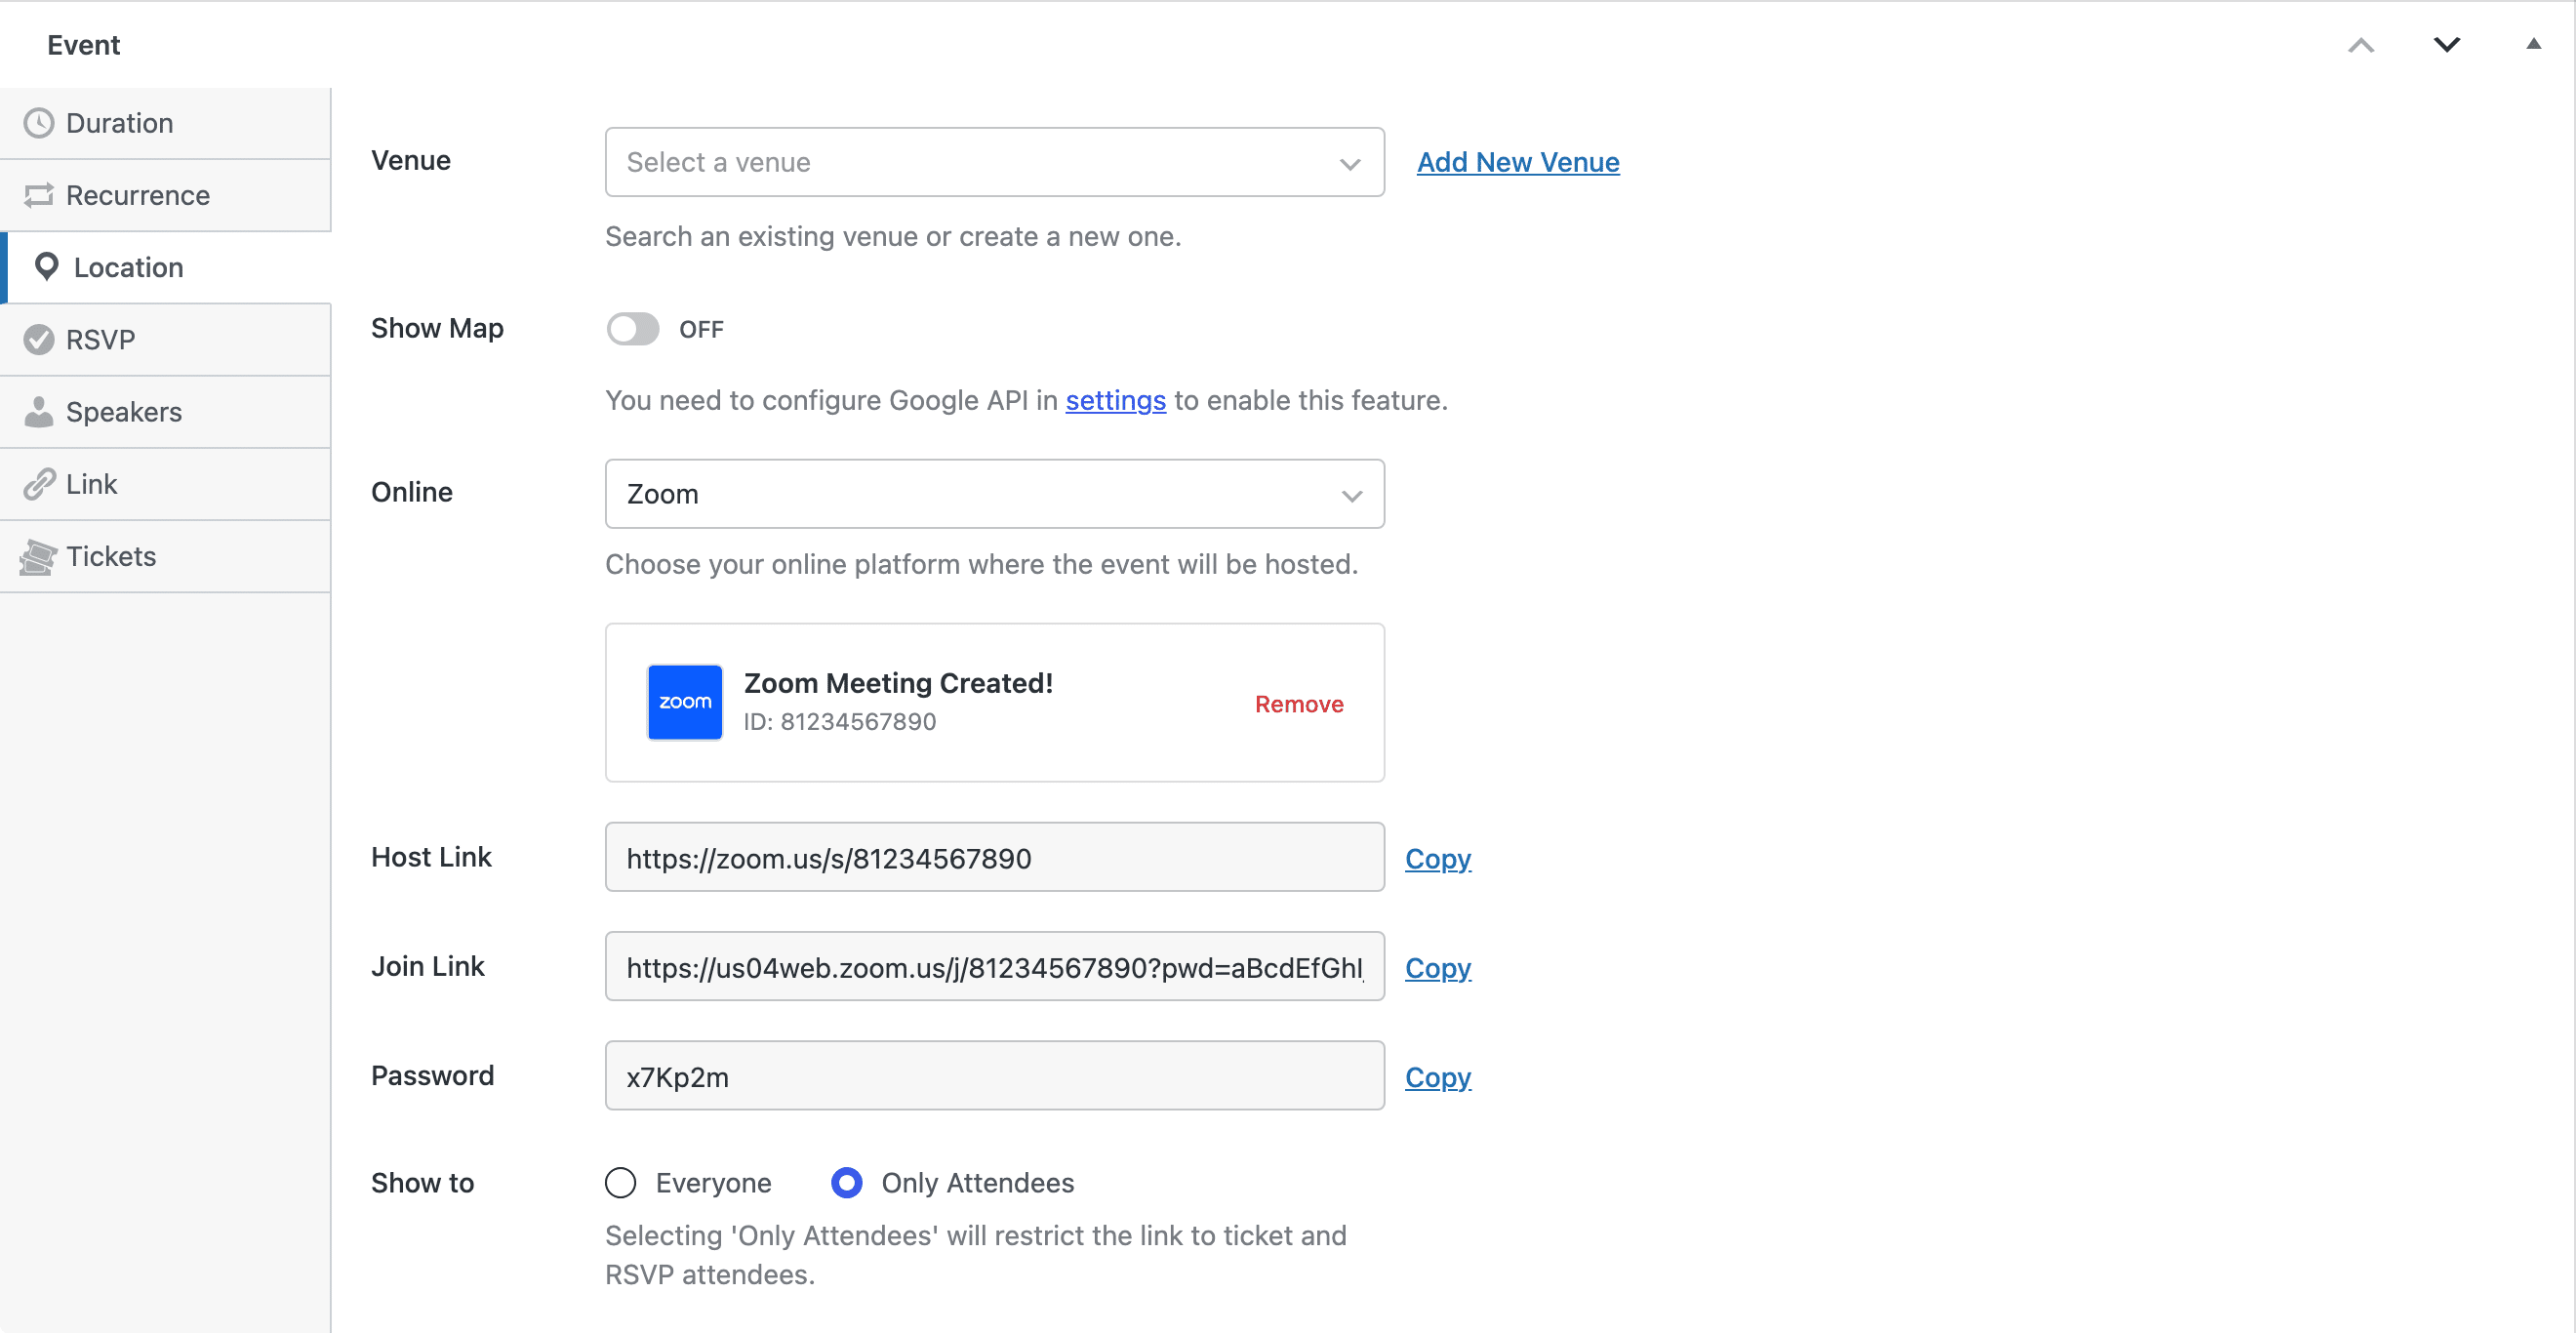Collapse the Event panel triangle
Viewport: 2576px width, 1333px height.
[2533, 44]
